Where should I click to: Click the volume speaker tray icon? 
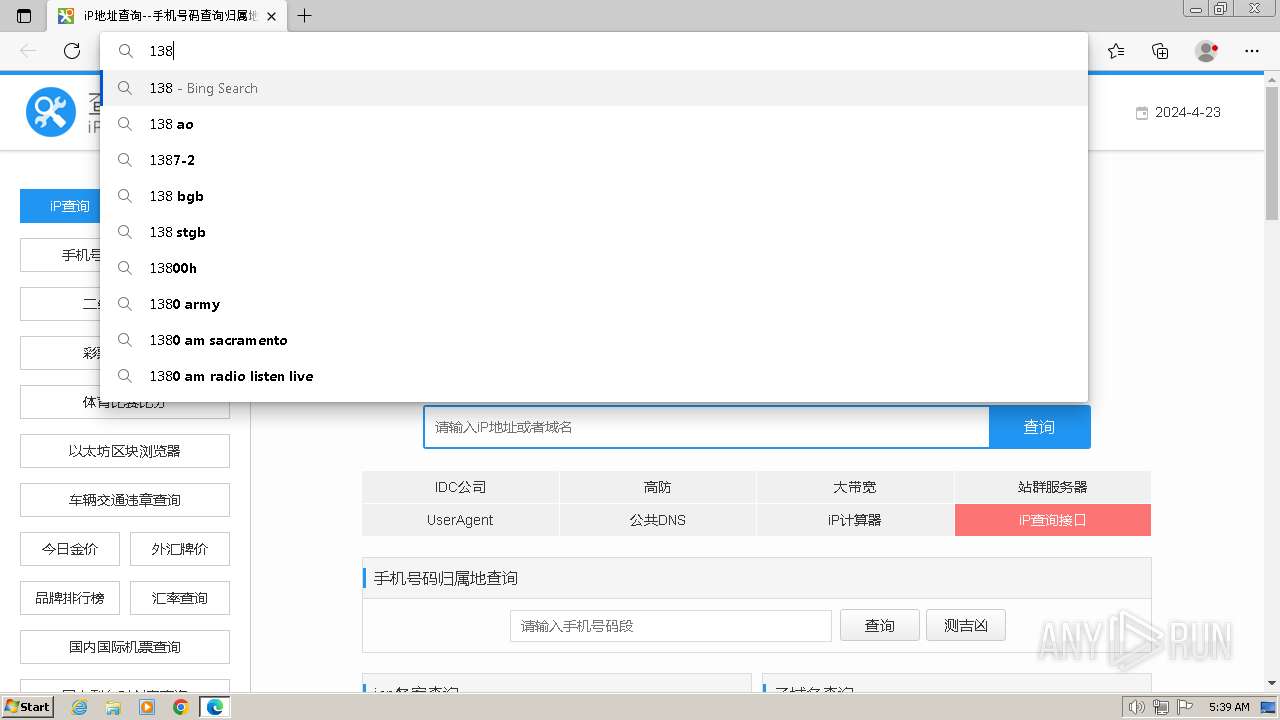(1137, 707)
